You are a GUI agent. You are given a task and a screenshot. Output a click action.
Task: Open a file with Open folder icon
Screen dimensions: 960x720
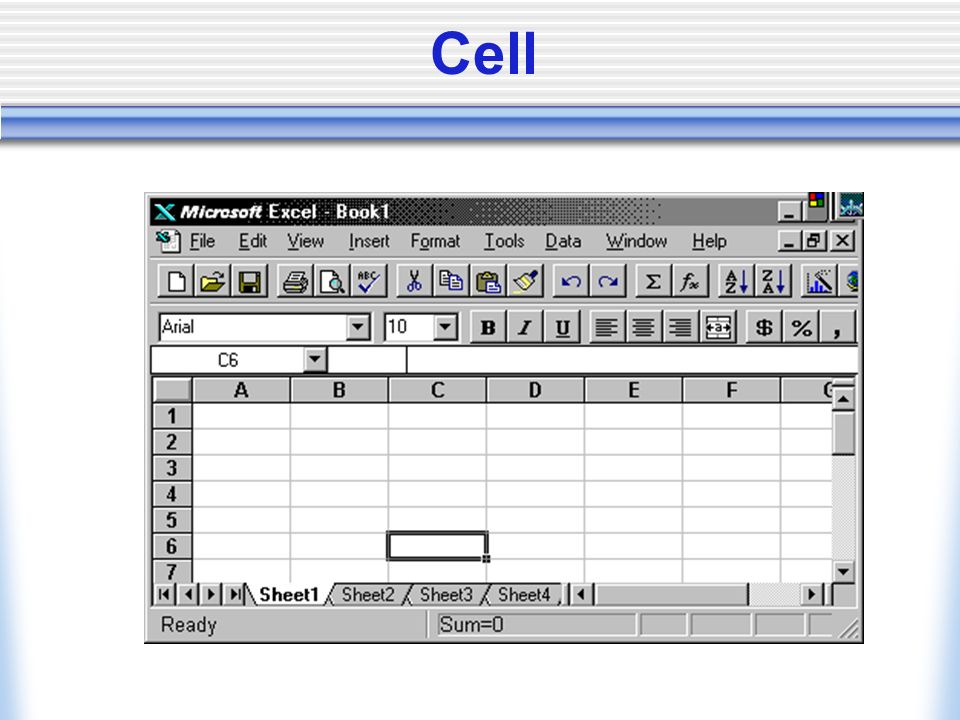coord(213,282)
